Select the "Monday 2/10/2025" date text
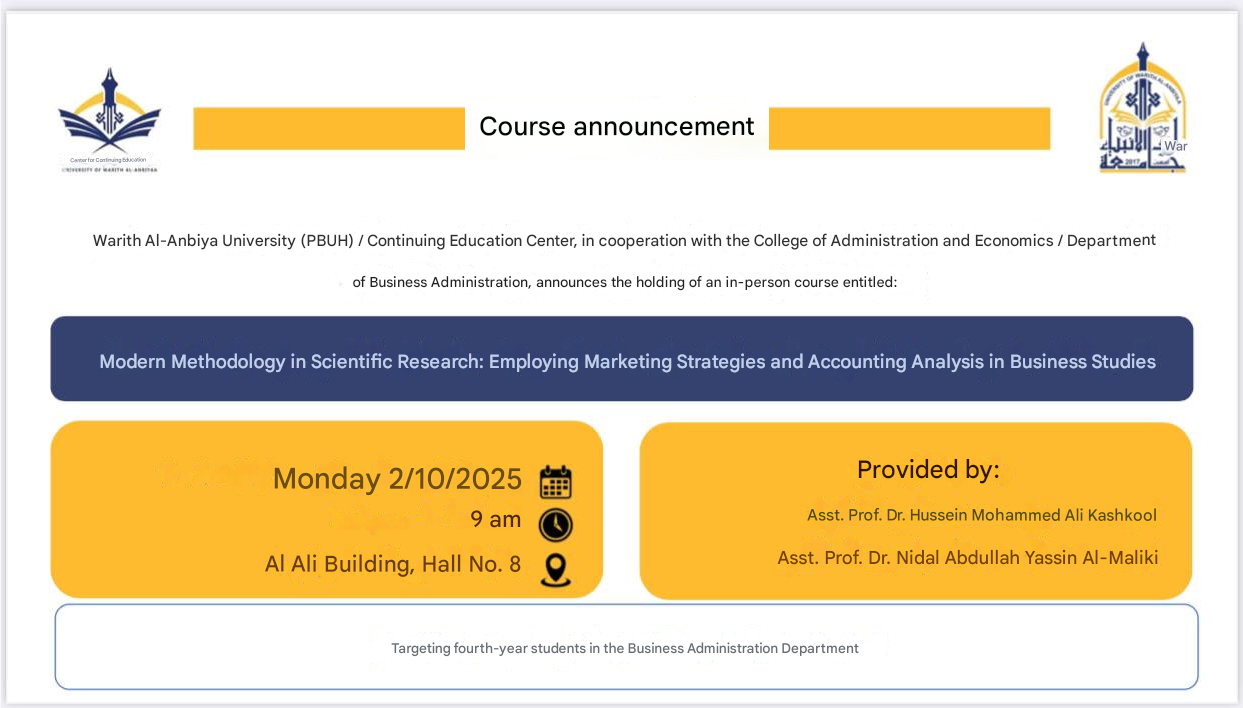 click(x=397, y=479)
